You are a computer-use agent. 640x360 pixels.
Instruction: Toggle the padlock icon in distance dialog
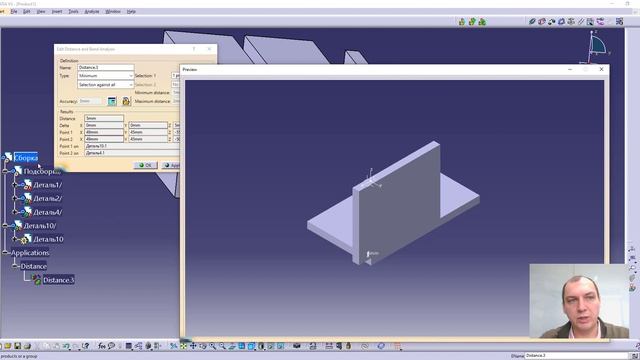[x=126, y=101]
